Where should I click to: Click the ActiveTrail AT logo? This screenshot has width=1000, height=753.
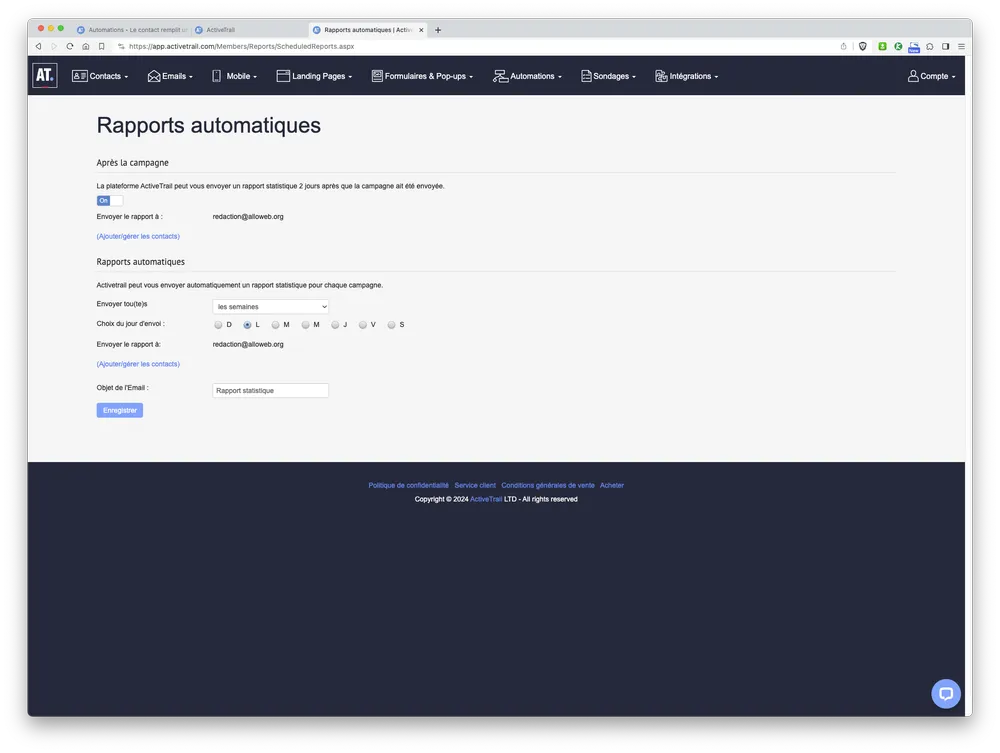pyautogui.click(x=44, y=75)
